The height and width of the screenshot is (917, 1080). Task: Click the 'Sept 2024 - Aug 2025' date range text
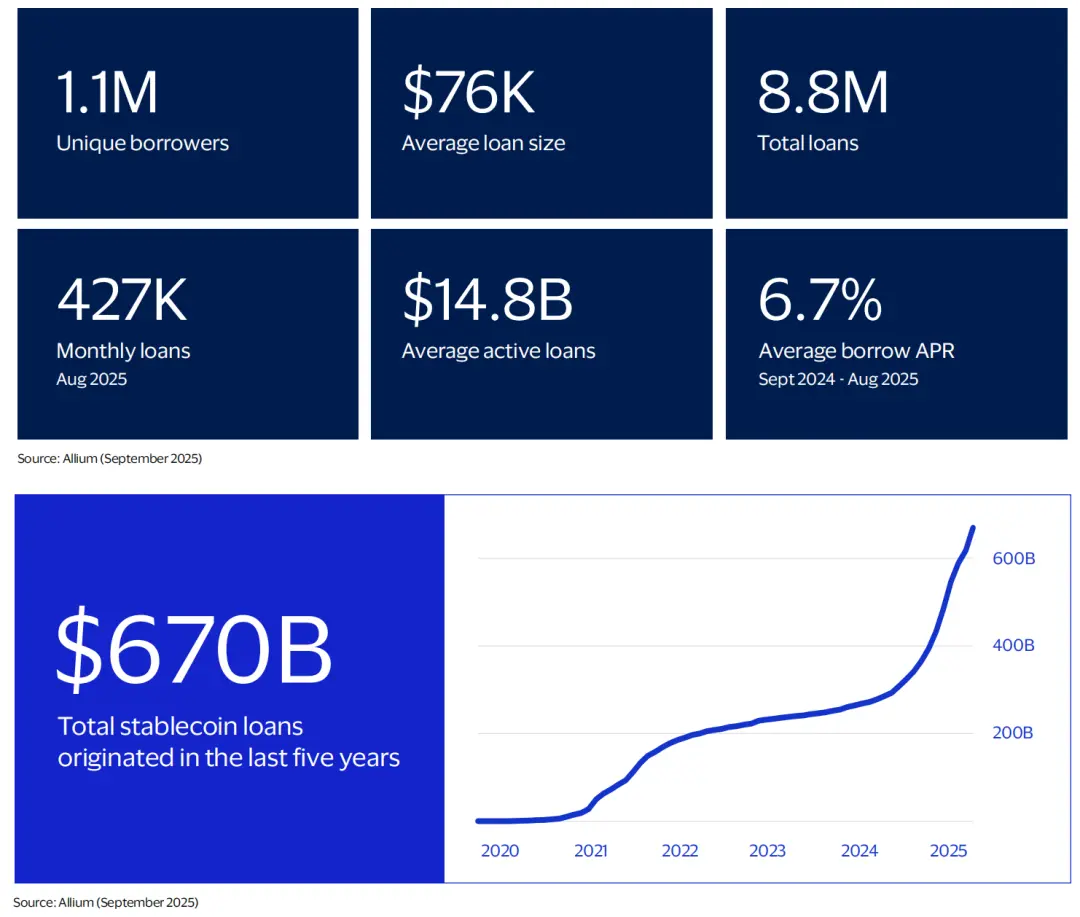coord(838,379)
